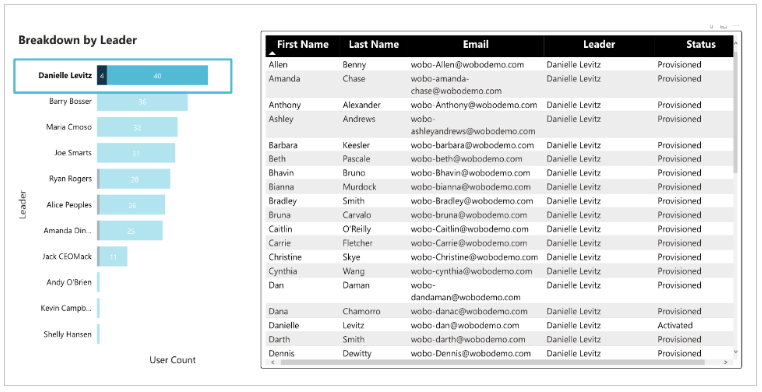
Task: Click the Leader cell in Cynthia's row
Action: click(x=573, y=272)
